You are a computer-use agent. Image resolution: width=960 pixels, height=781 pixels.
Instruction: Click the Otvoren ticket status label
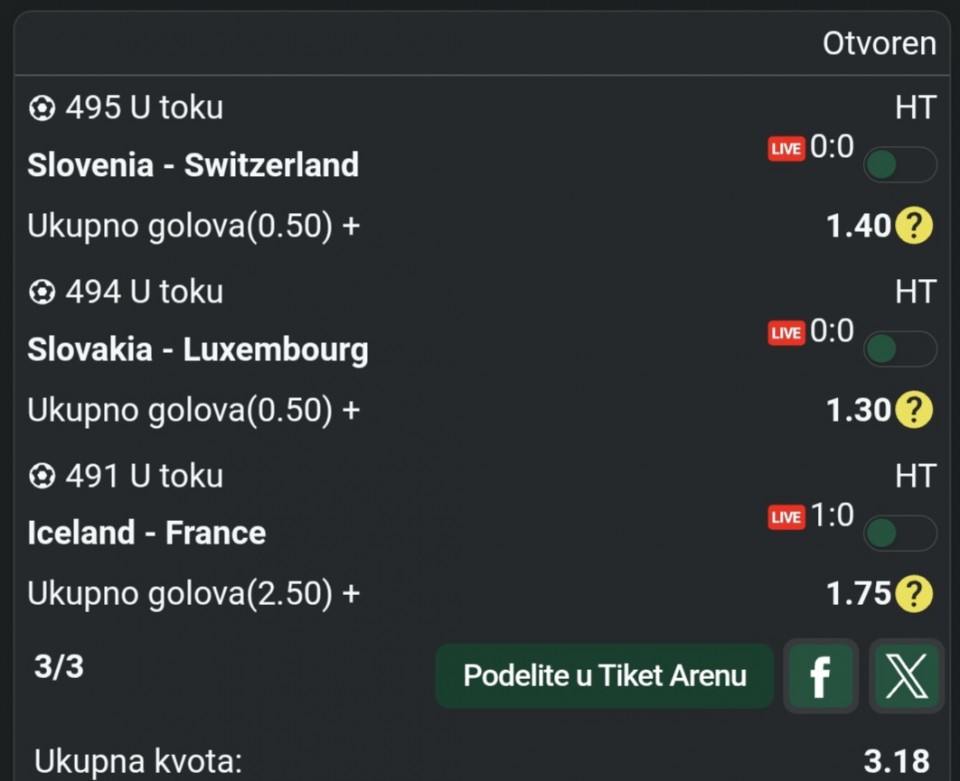coord(879,44)
